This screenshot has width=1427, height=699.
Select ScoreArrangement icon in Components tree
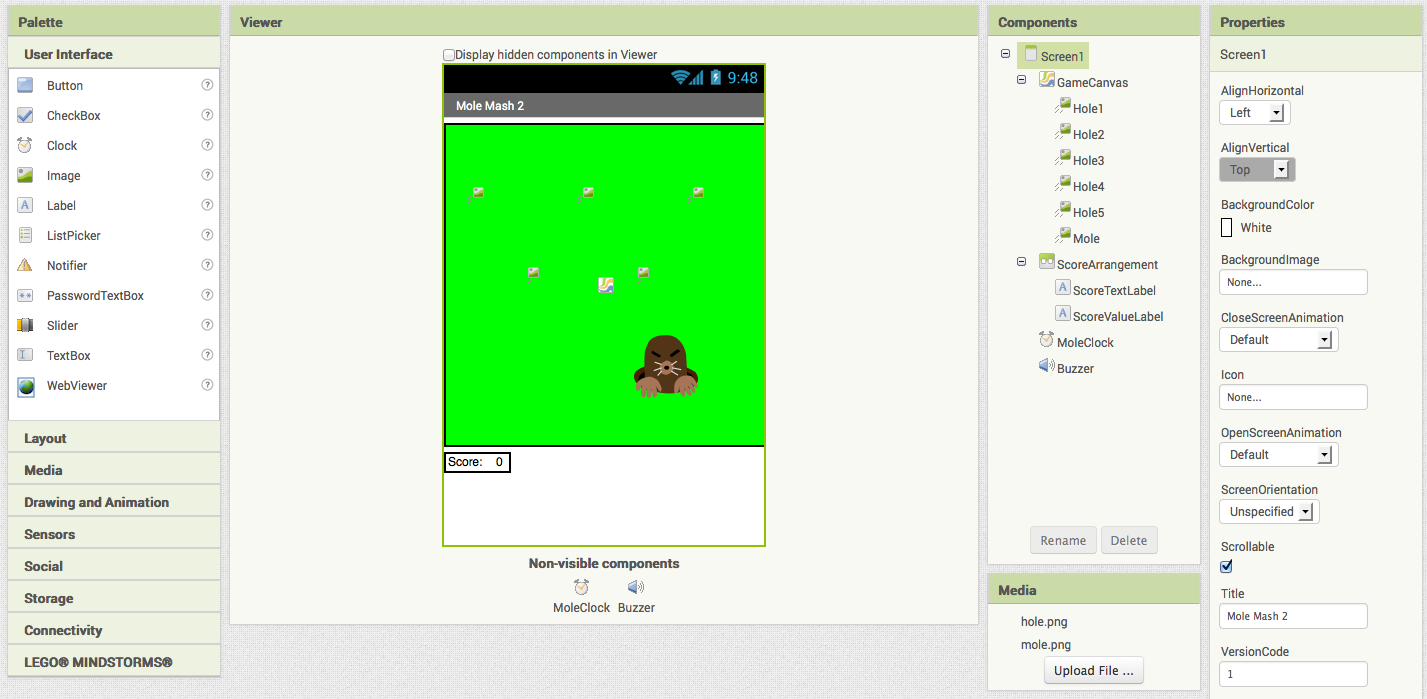[x=1046, y=262]
